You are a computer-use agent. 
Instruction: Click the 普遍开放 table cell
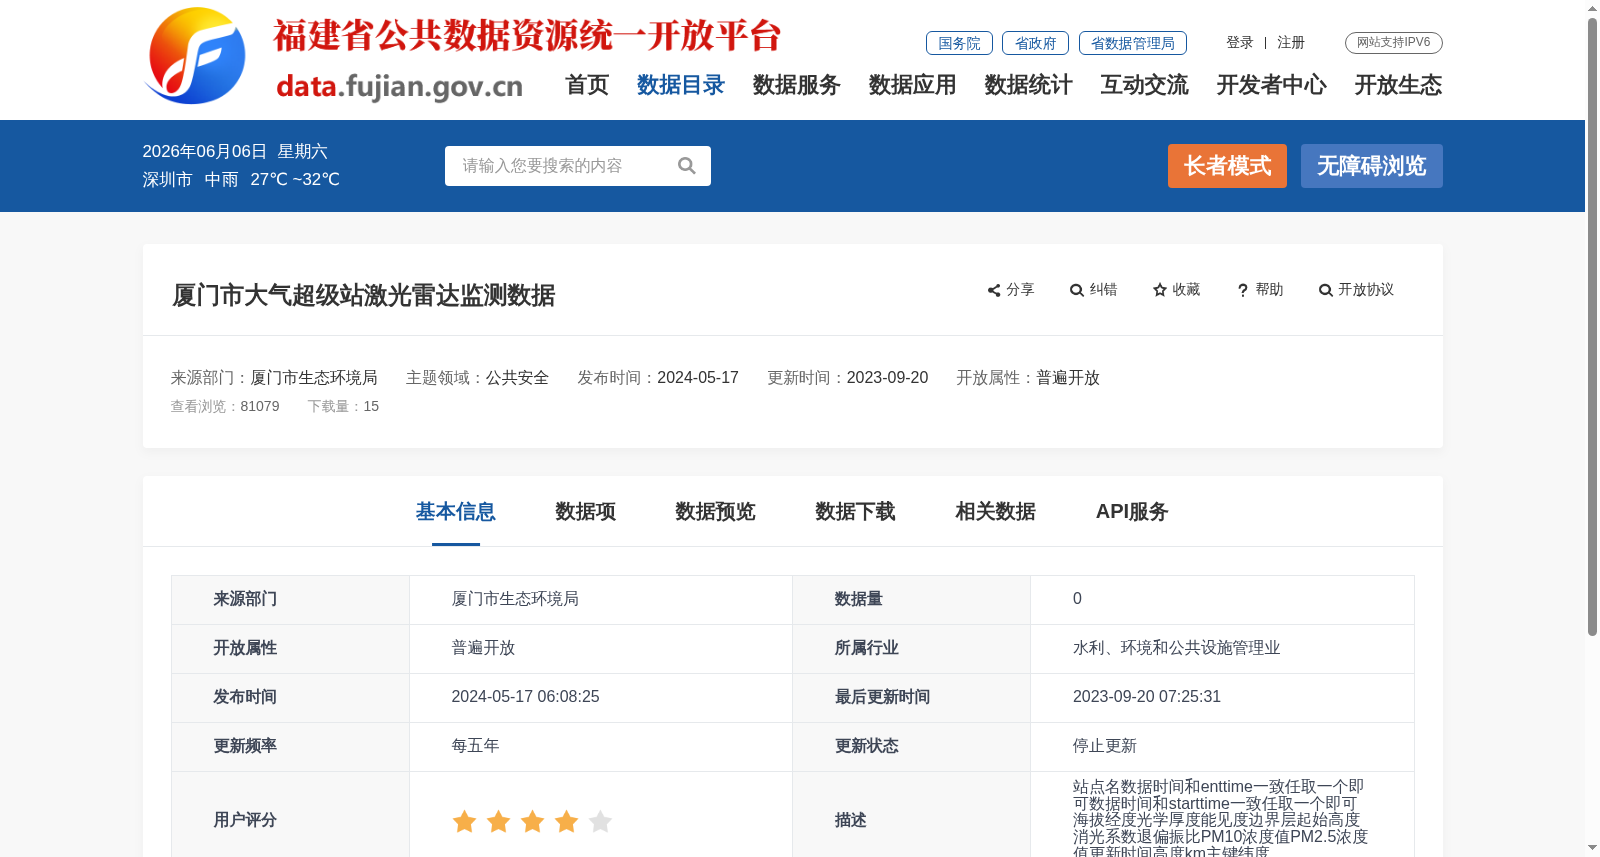pyautogui.click(x=483, y=648)
